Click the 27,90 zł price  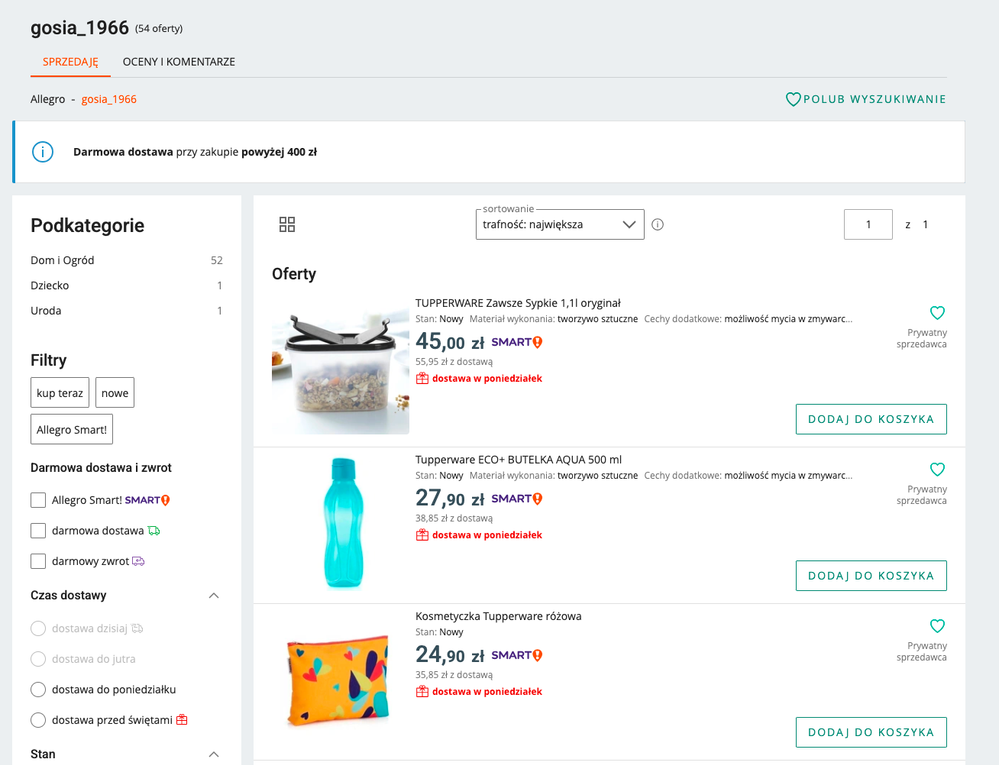click(x=450, y=499)
